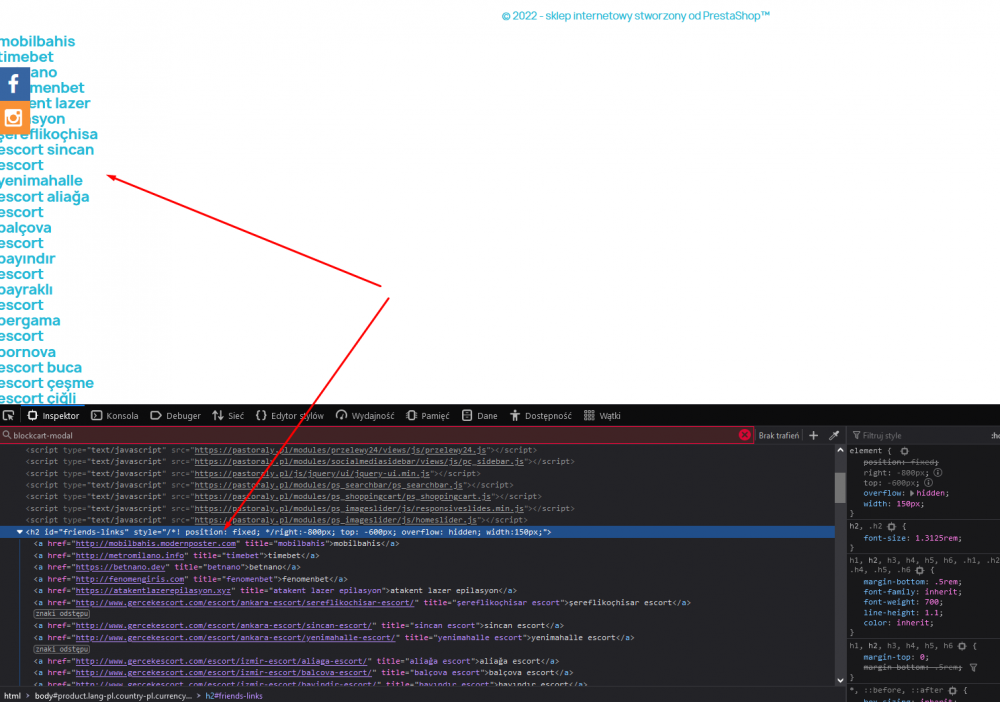1000x702 pixels.
Task: Click the highlighter icon beside the h2, .h2 selector
Action: pyautogui.click(x=892, y=527)
